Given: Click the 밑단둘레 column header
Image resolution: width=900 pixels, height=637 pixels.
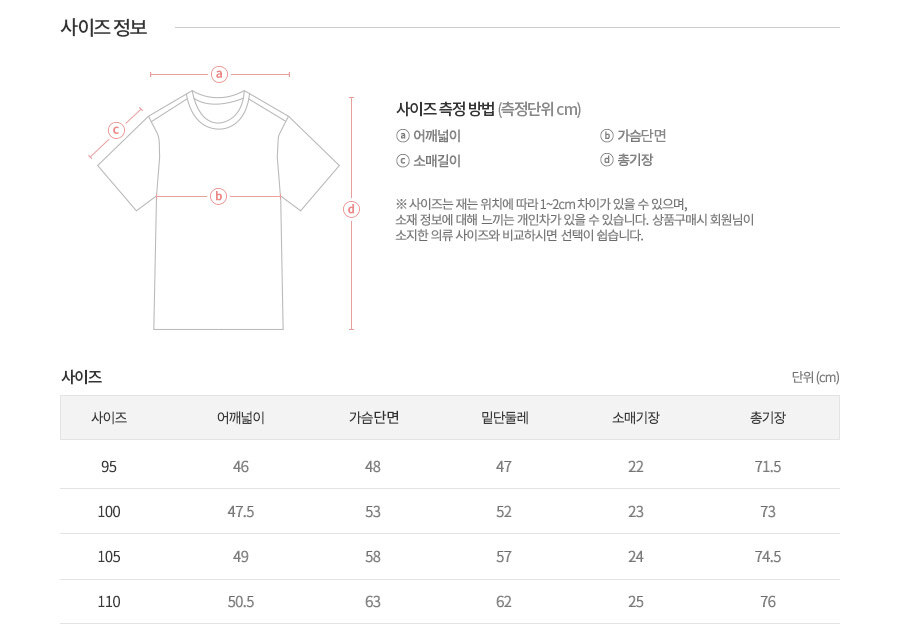Looking at the screenshot, I should (x=505, y=418).
